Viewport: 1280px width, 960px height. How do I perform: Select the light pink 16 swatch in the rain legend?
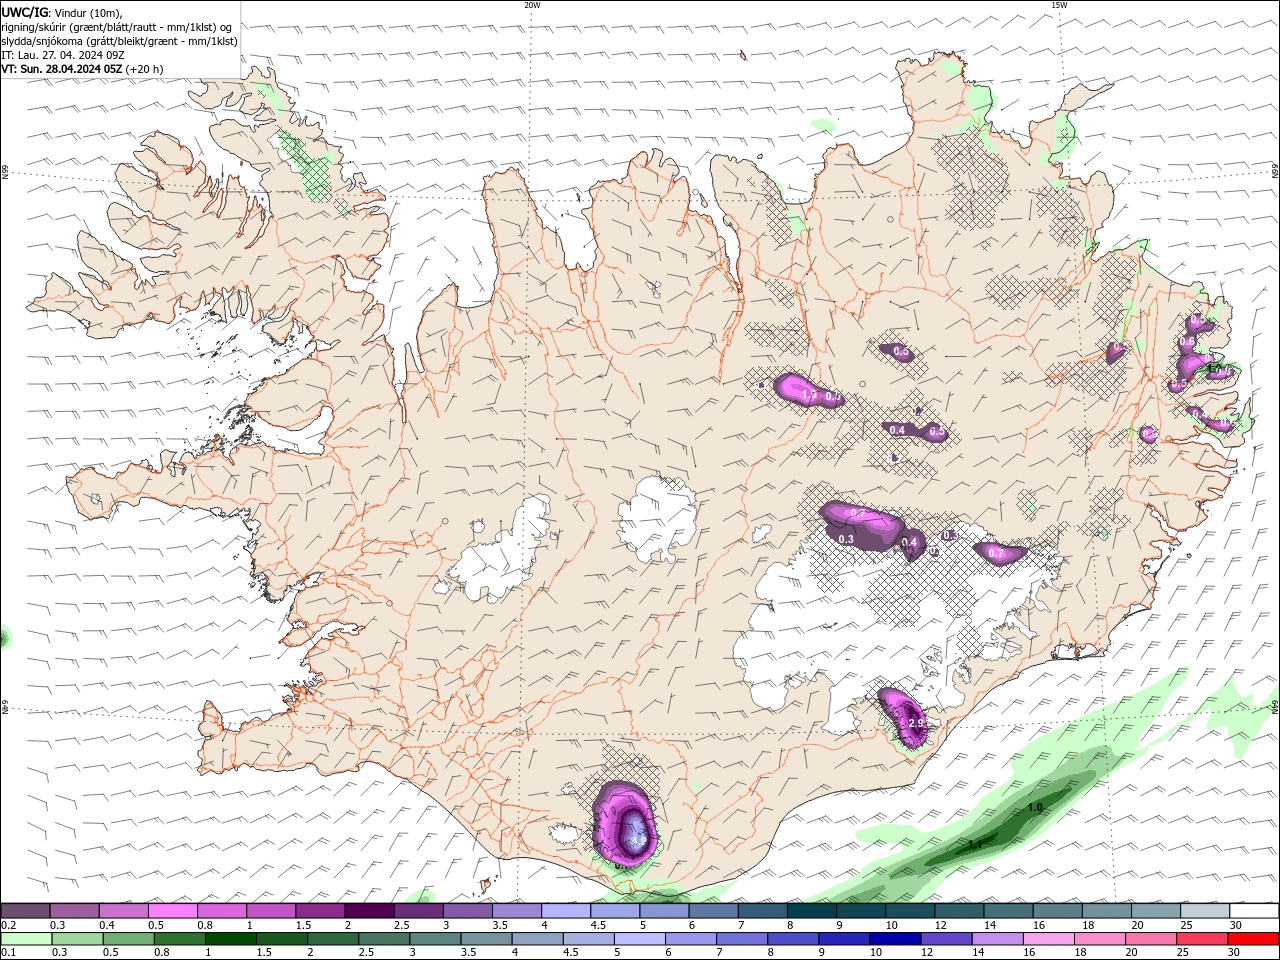1049,939
